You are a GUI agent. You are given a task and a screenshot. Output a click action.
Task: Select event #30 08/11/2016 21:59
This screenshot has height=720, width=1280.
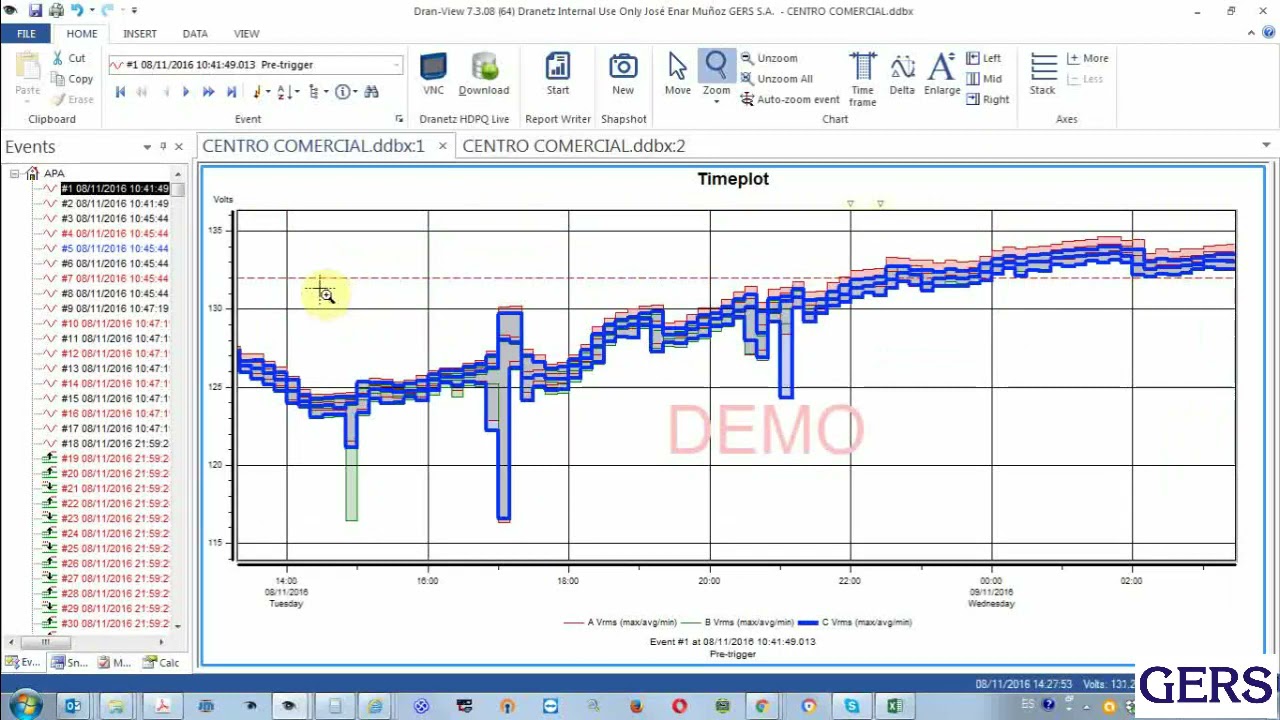pyautogui.click(x=114, y=624)
